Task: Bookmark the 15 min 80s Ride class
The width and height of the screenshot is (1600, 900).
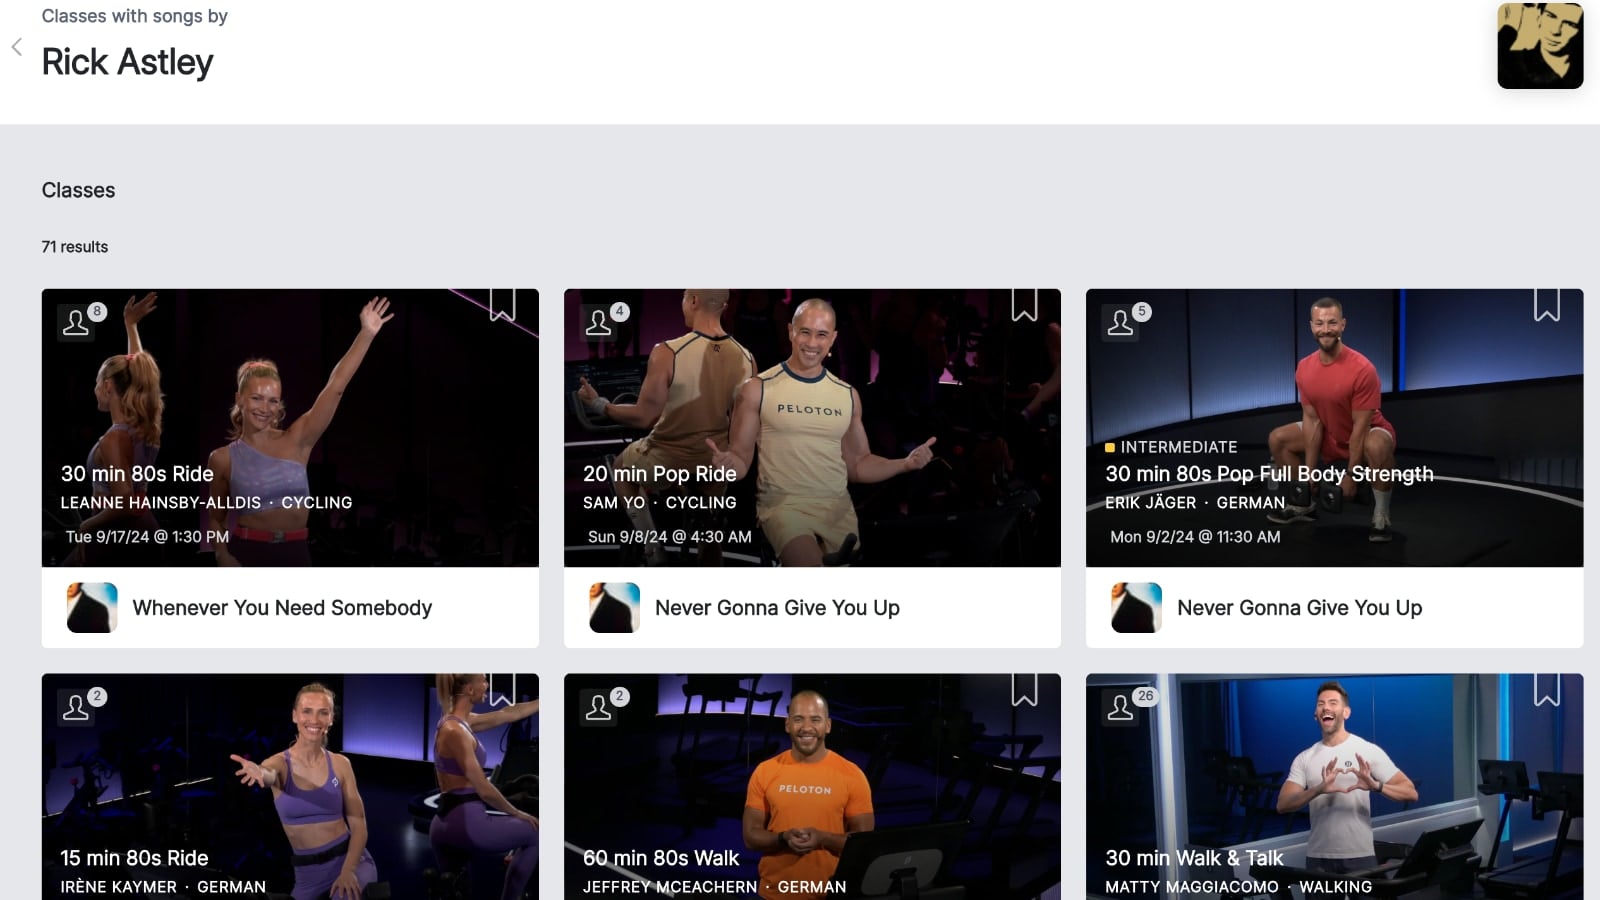Action: 502,689
